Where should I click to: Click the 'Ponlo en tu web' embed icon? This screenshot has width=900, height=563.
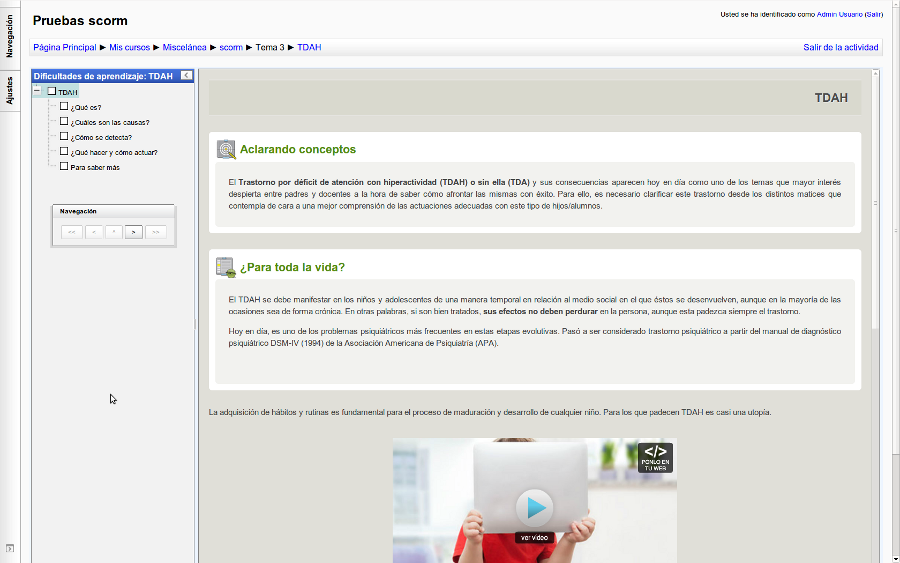[x=655, y=457]
